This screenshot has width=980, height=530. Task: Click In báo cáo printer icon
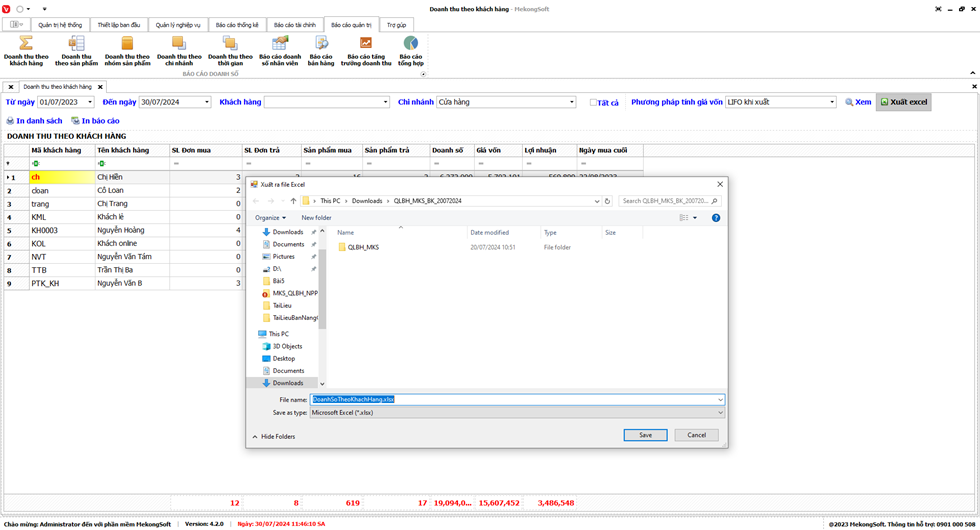75,121
